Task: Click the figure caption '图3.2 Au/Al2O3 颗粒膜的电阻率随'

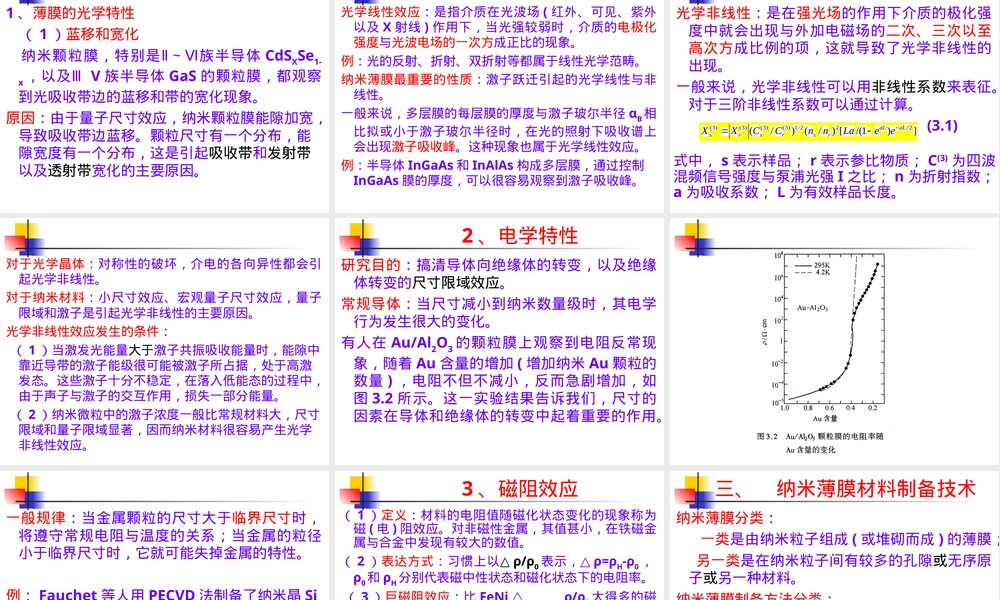Action: [820, 437]
